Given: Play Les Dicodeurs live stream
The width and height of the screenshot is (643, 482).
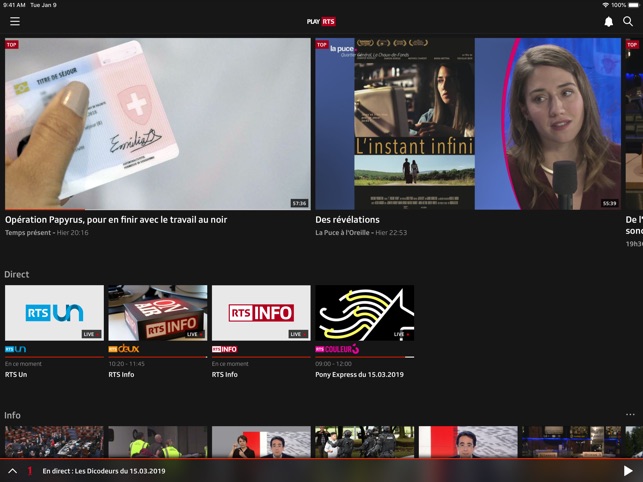Looking at the screenshot, I should (x=627, y=471).
